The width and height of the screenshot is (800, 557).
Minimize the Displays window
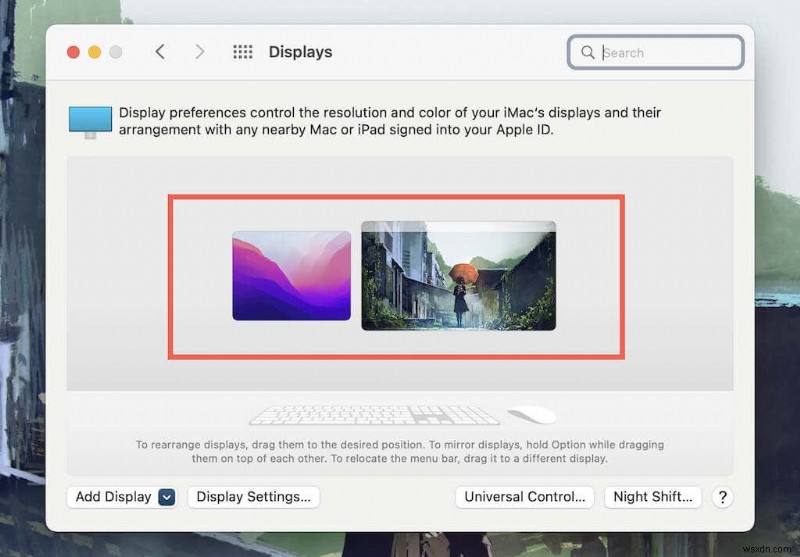coord(94,52)
